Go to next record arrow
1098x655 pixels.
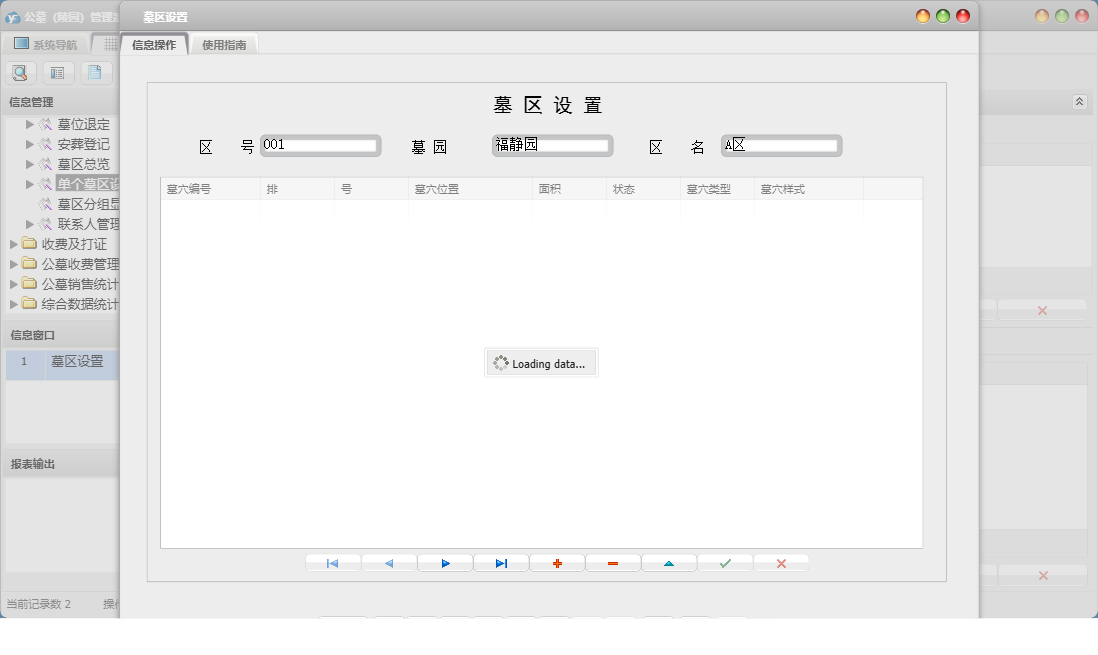tap(445, 564)
